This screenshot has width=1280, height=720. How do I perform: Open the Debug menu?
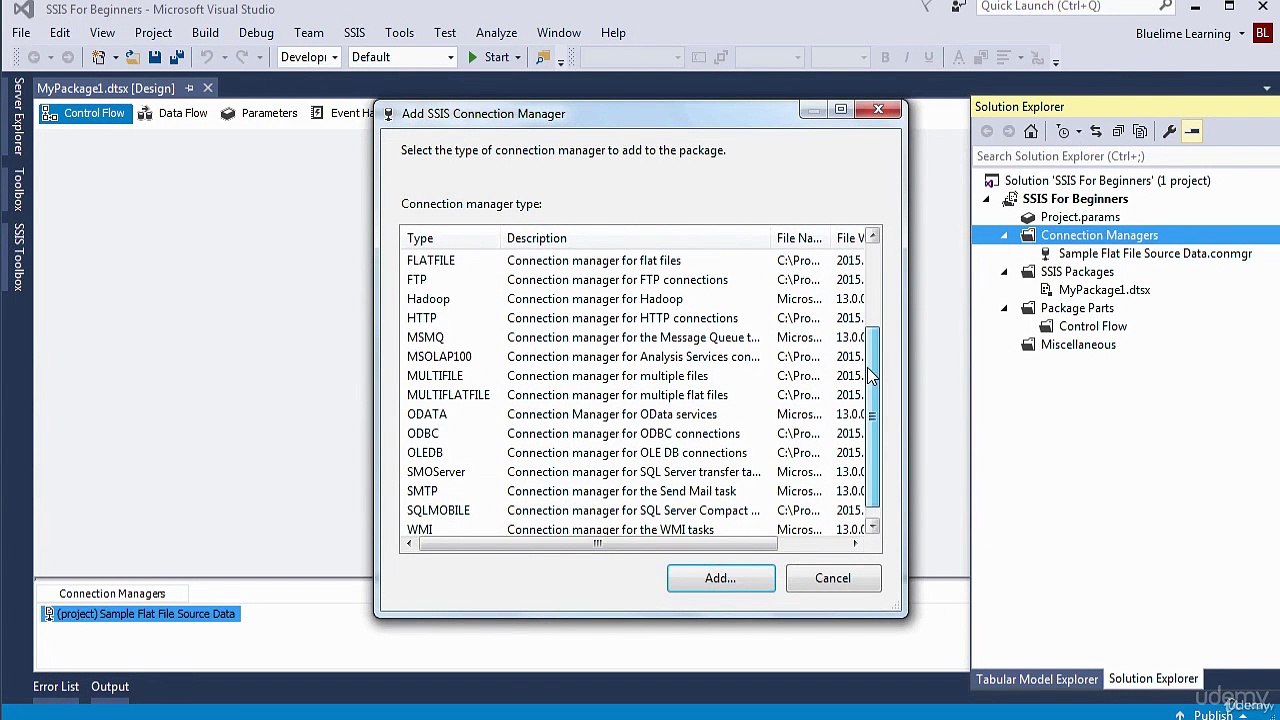256,33
